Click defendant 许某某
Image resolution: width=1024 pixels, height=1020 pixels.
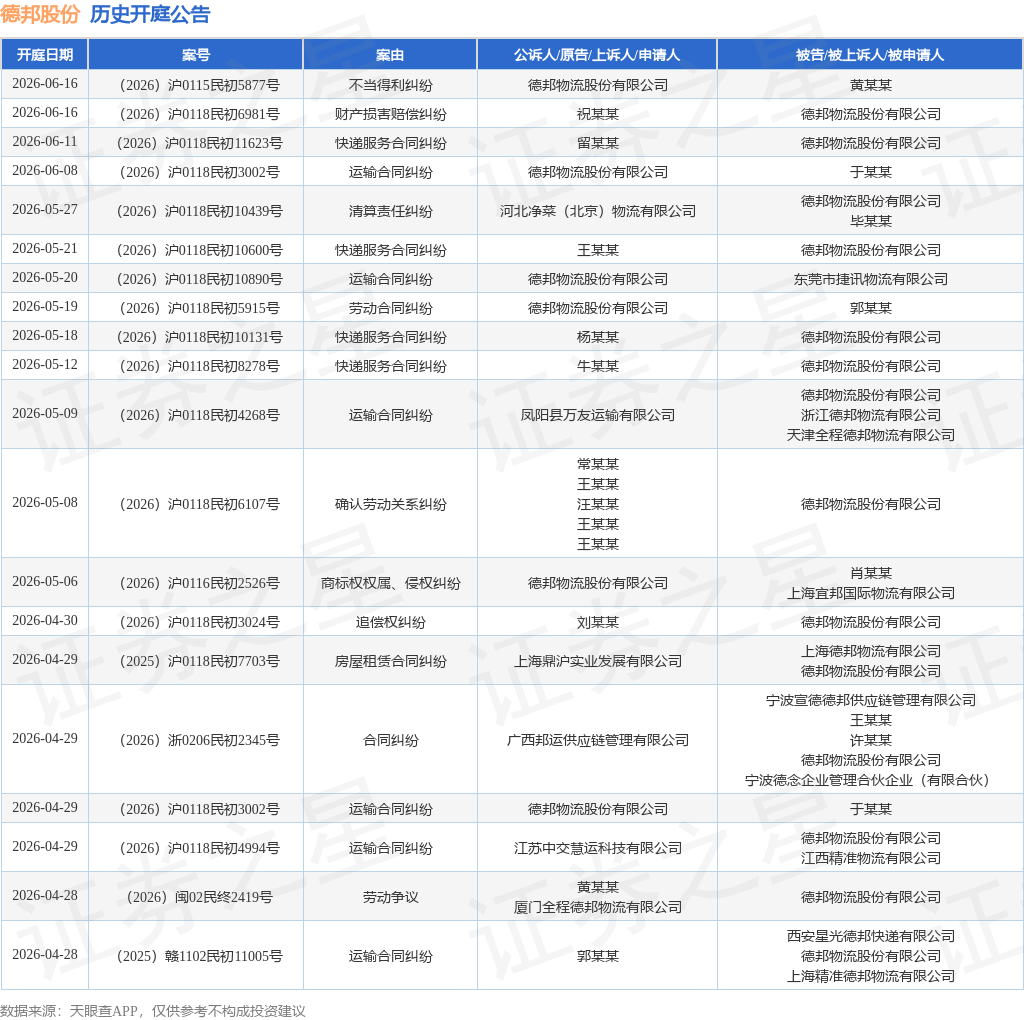[871, 741]
